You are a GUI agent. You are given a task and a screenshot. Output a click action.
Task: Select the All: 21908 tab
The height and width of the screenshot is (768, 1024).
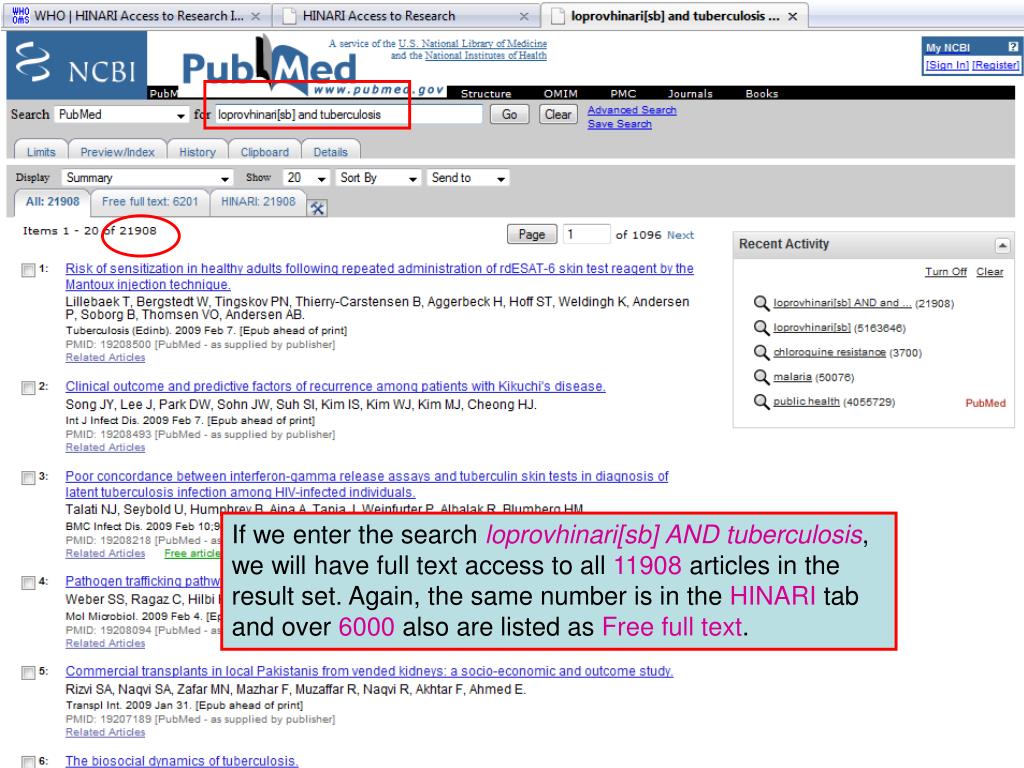[x=52, y=202]
